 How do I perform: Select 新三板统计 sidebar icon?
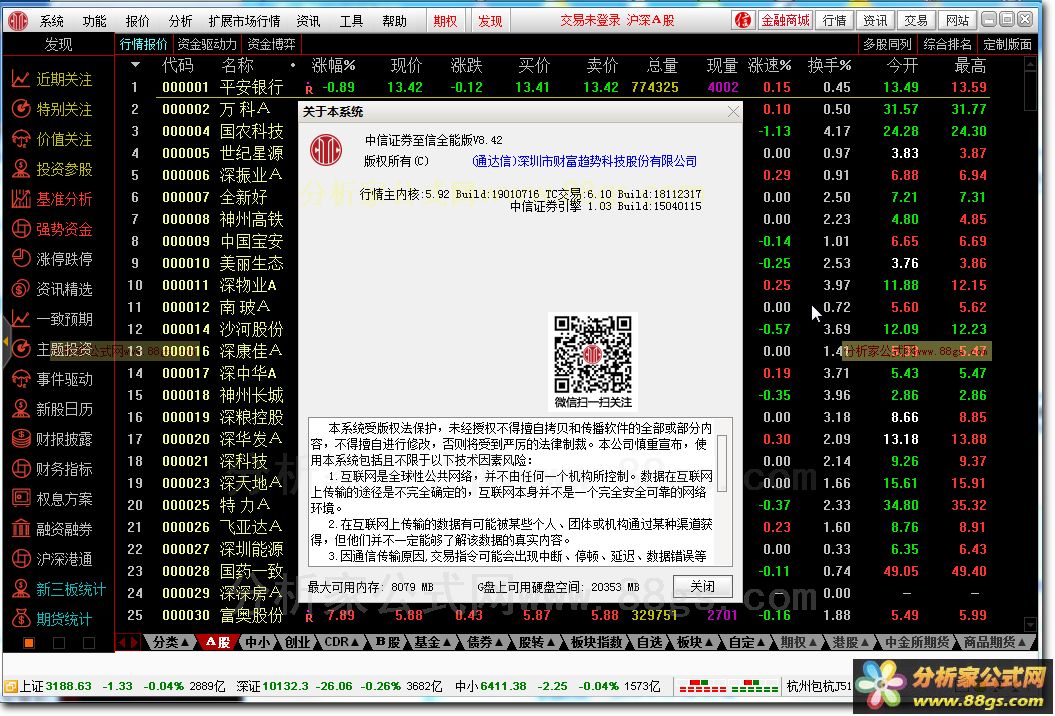pyautogui.click(x=20, y=589)
